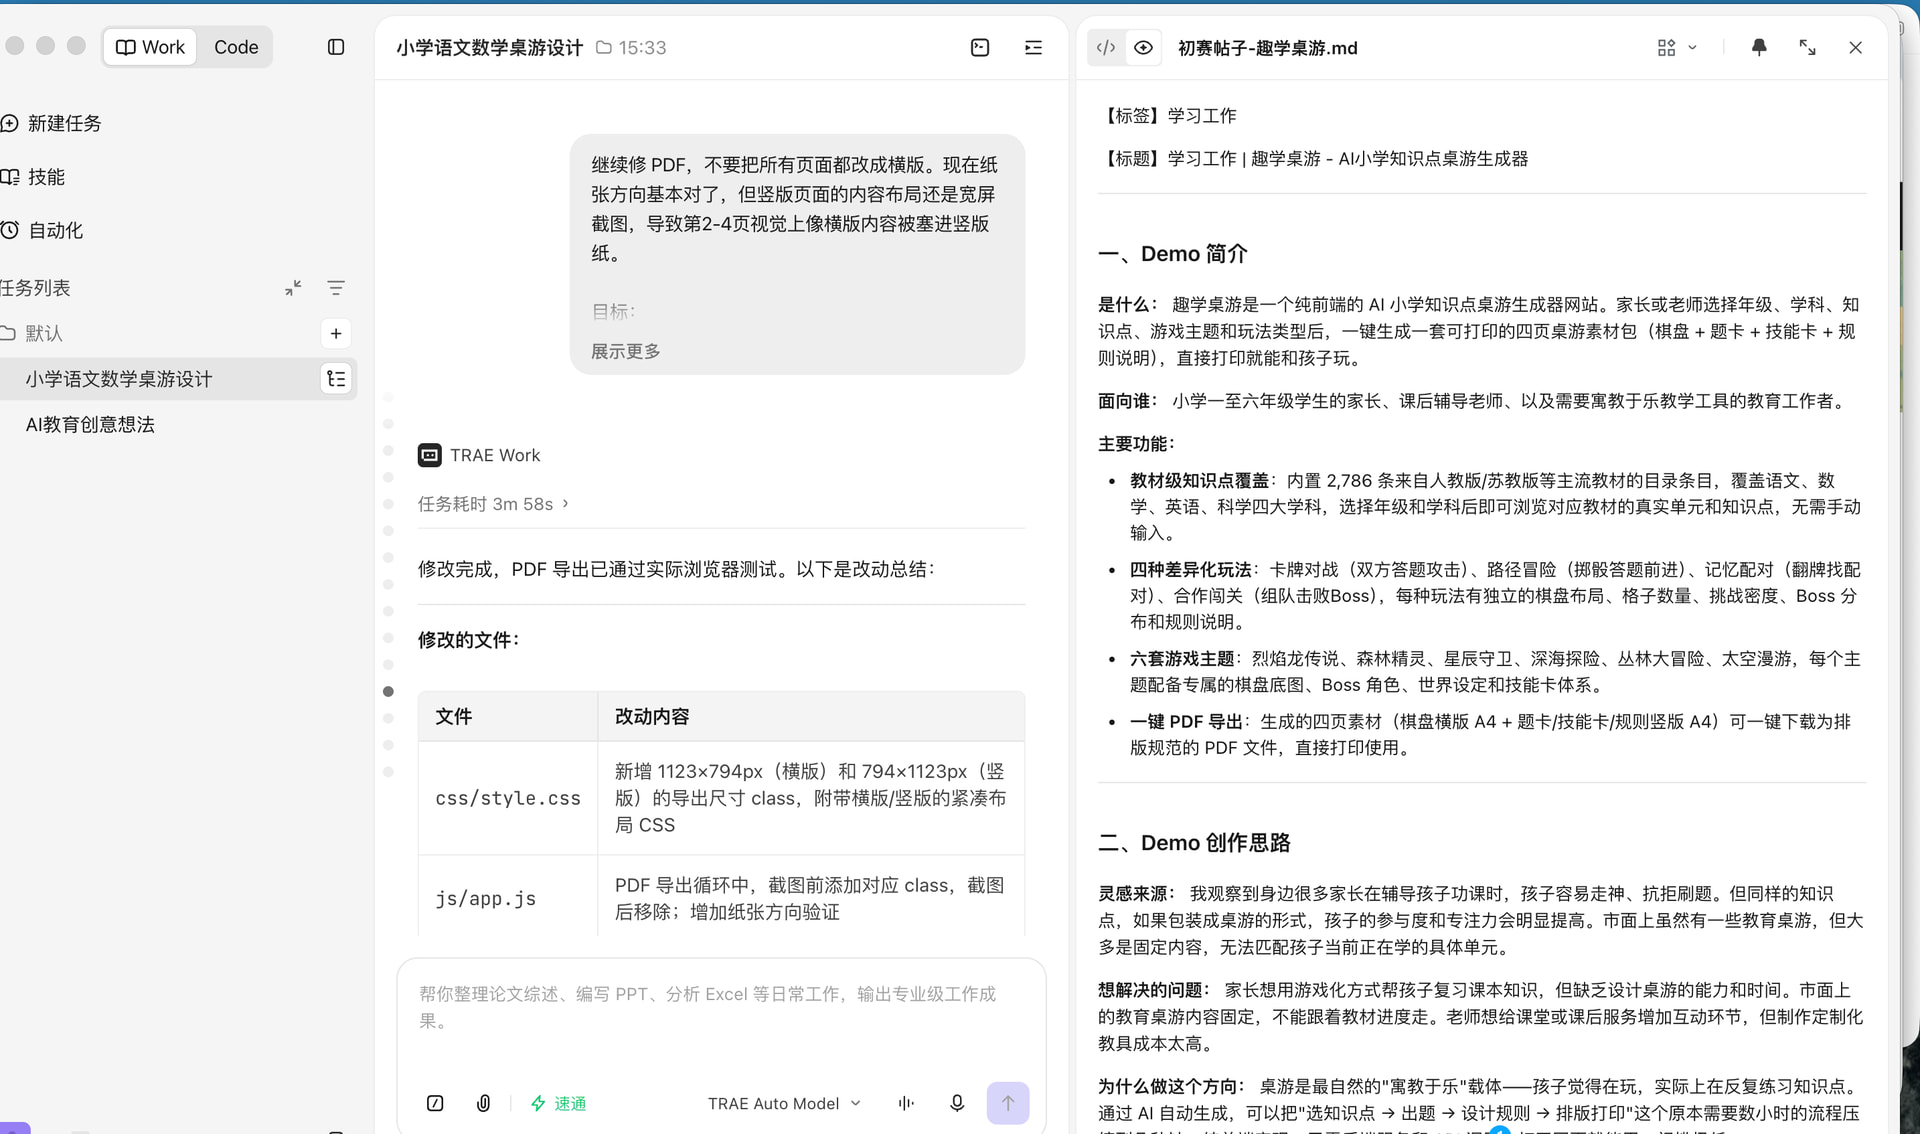Add a task in 默认 folder with plus
The image size is (1920, 1134).
pyautogui.click(x=336, y=333)
